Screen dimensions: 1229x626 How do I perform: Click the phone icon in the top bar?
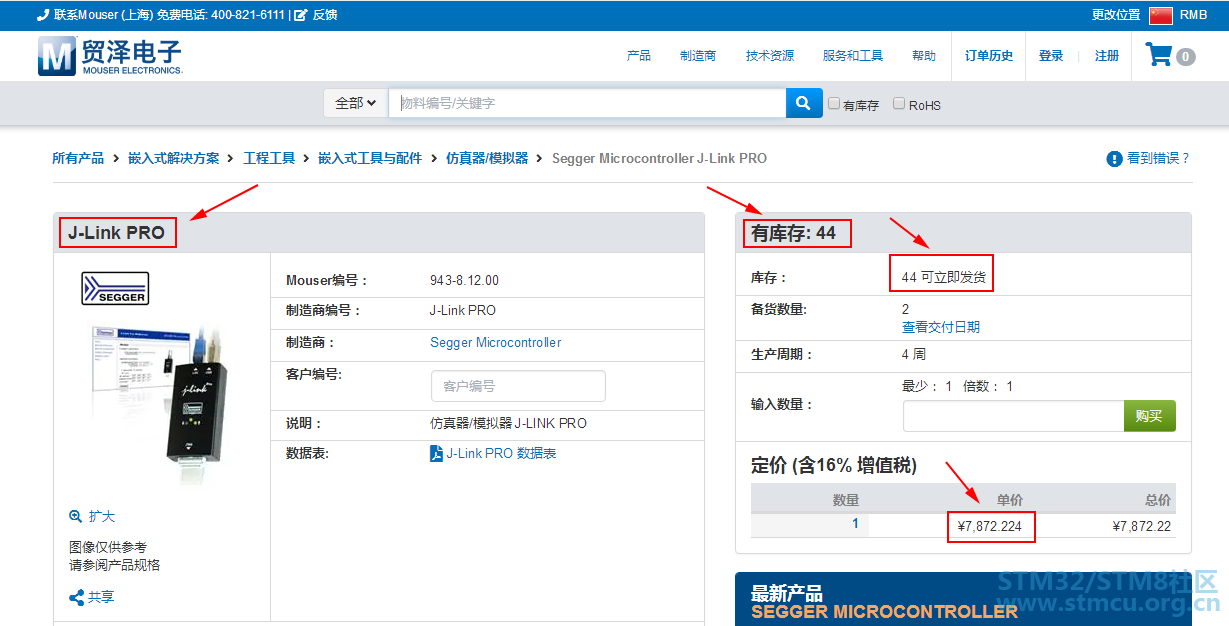[43, 15]
